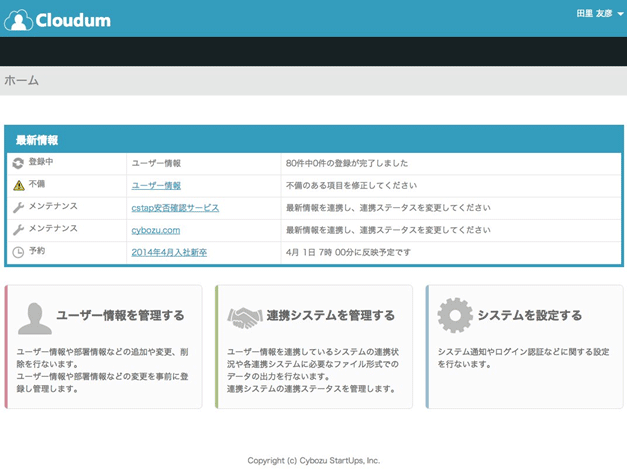Screen dimensions: 627x471
Task: Click the person silhouette icon in user card
Action: (x=35, y=317)
